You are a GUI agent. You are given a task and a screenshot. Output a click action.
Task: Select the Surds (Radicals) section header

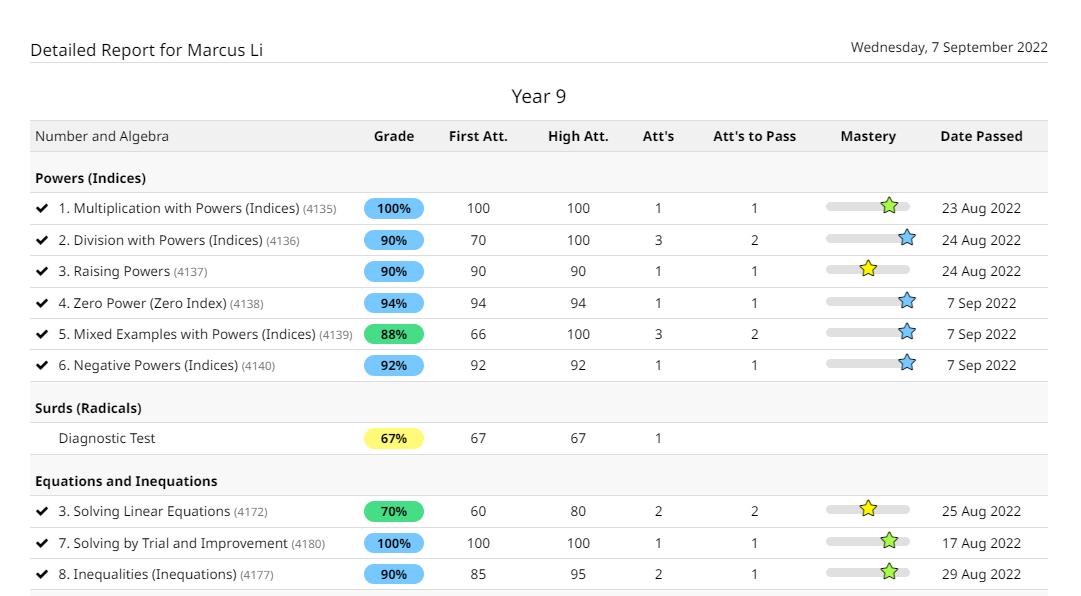(88, 408)
